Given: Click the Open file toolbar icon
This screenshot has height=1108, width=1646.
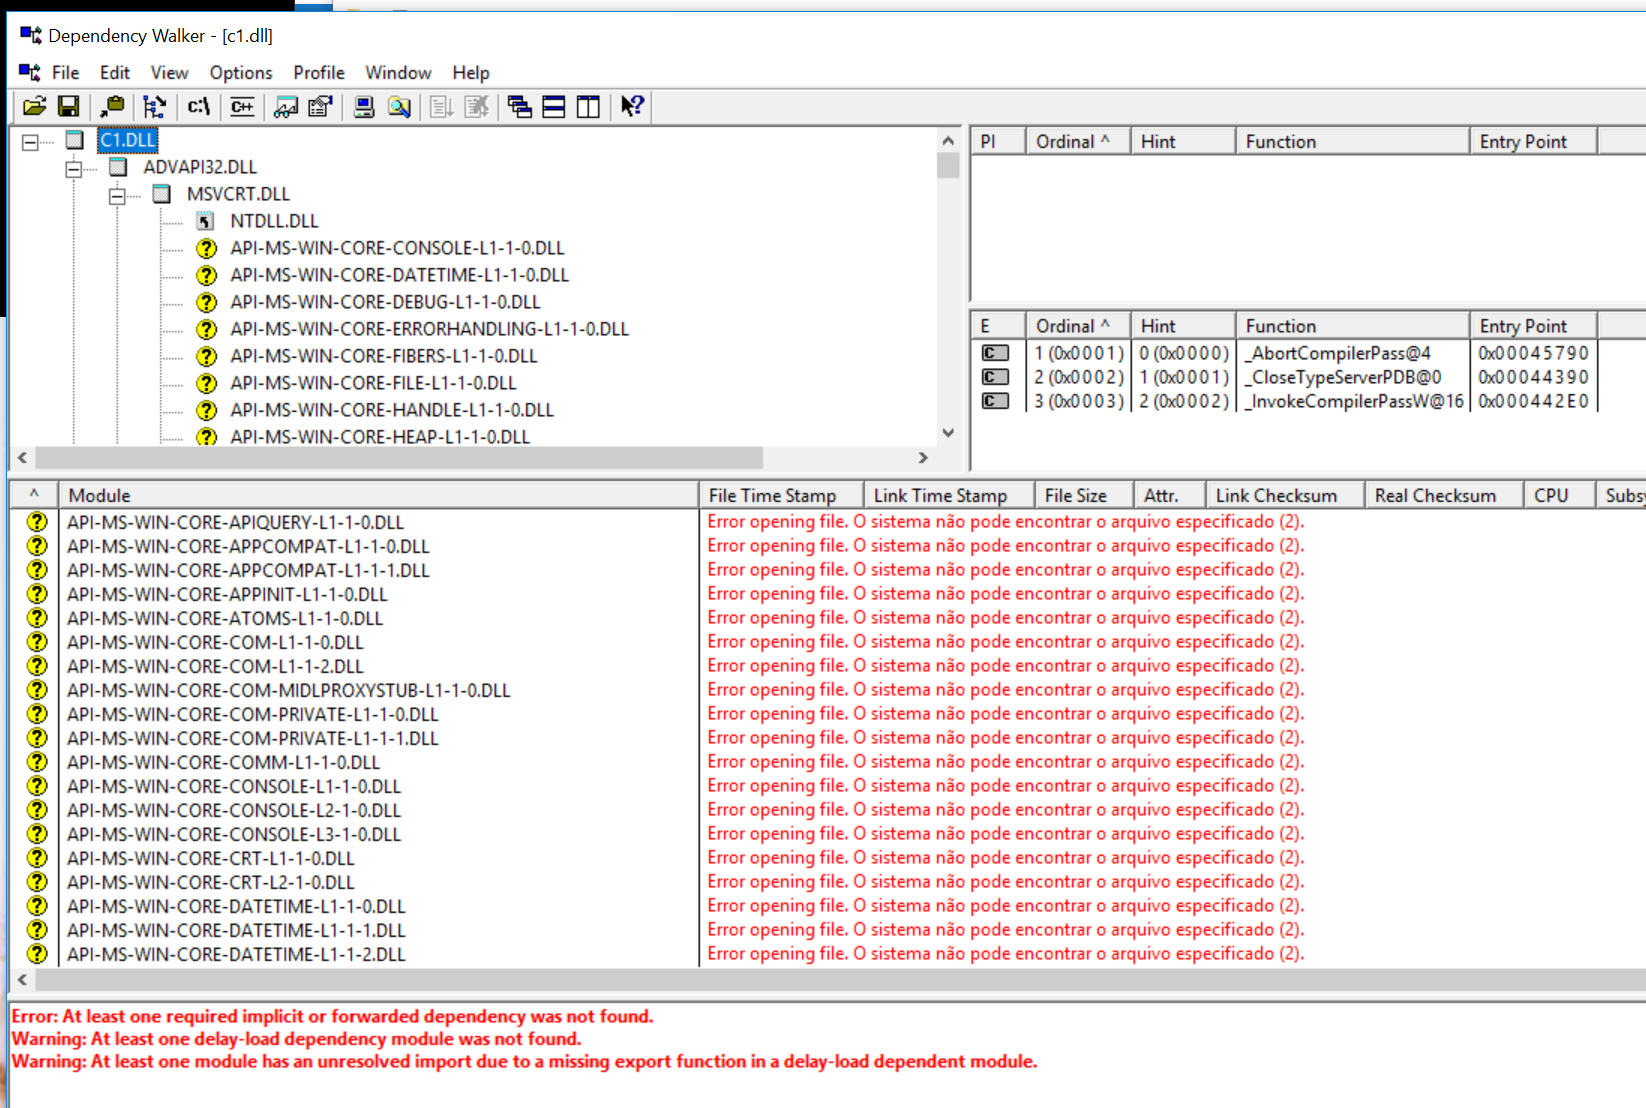Looking at the screenshot, I should (x=34, y=106).
